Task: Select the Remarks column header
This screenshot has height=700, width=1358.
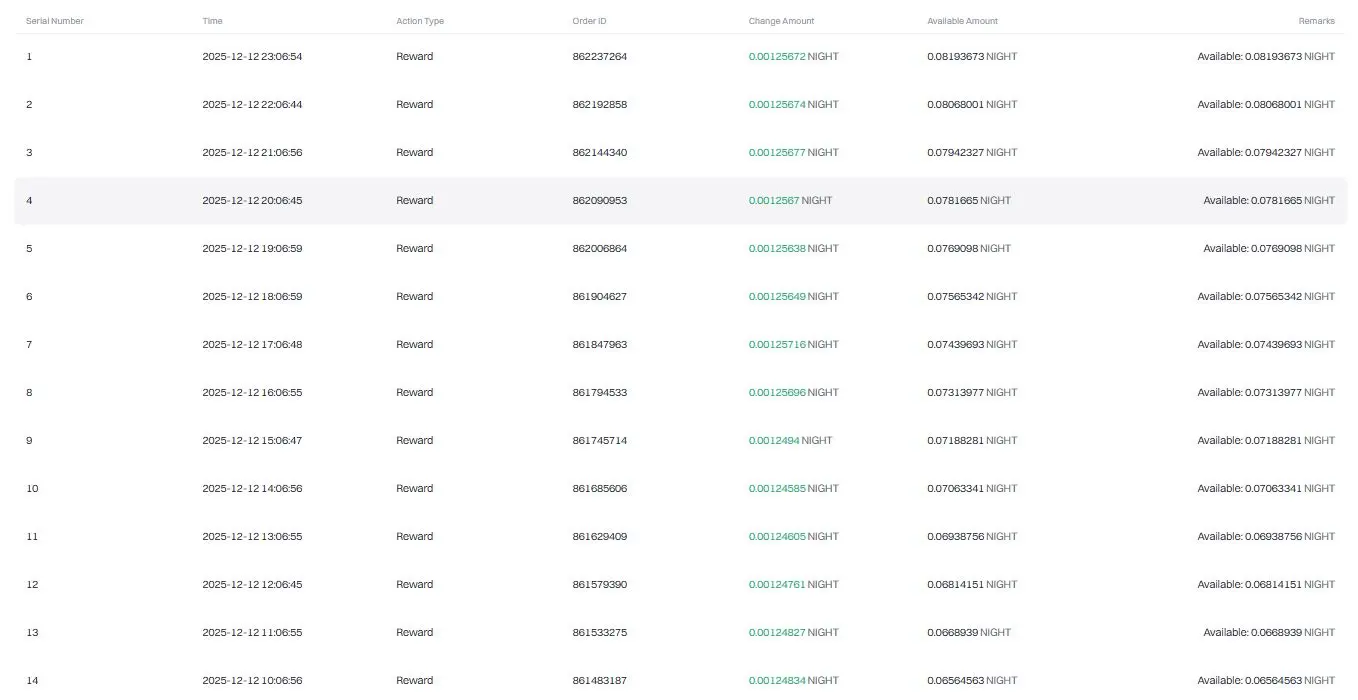Action: click(1316, 21)
